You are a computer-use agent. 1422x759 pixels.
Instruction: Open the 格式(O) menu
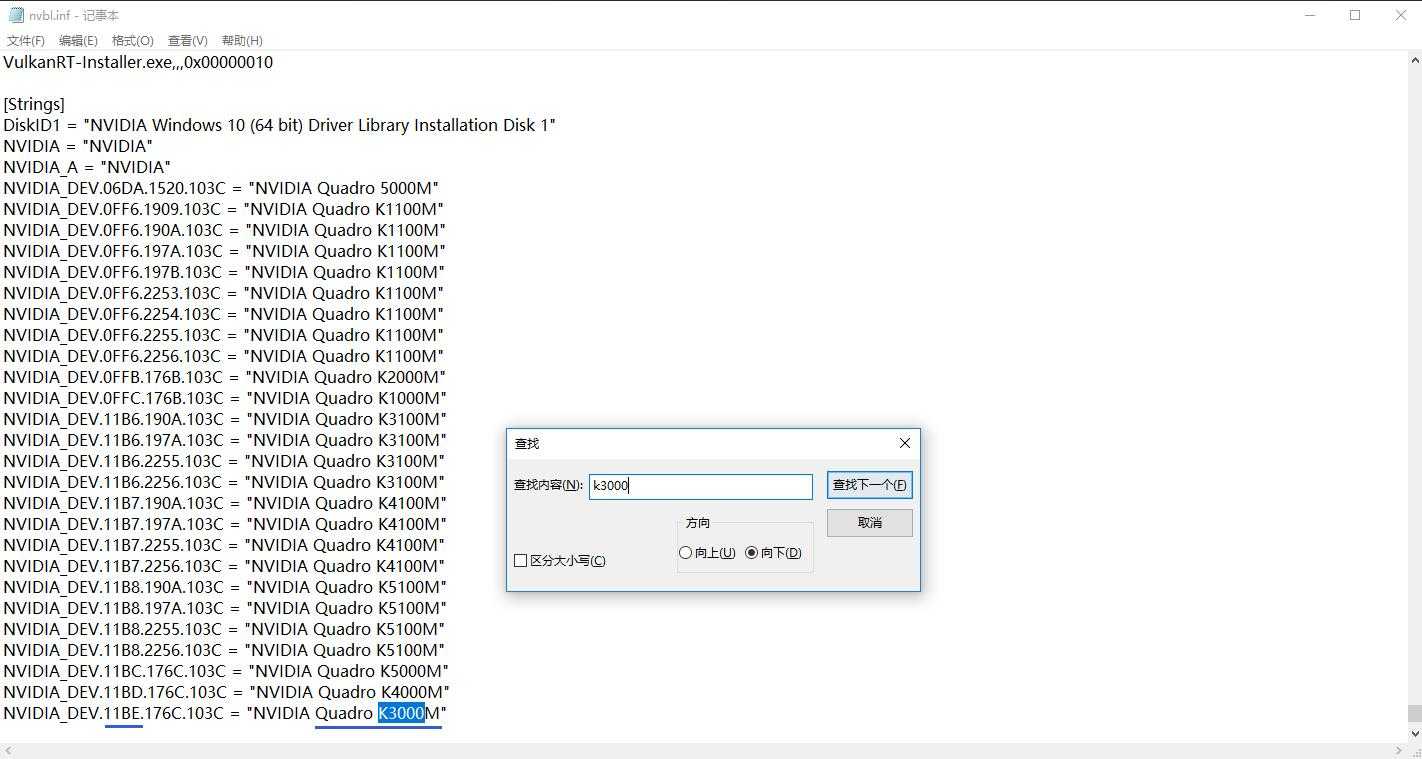click(133, 41)
